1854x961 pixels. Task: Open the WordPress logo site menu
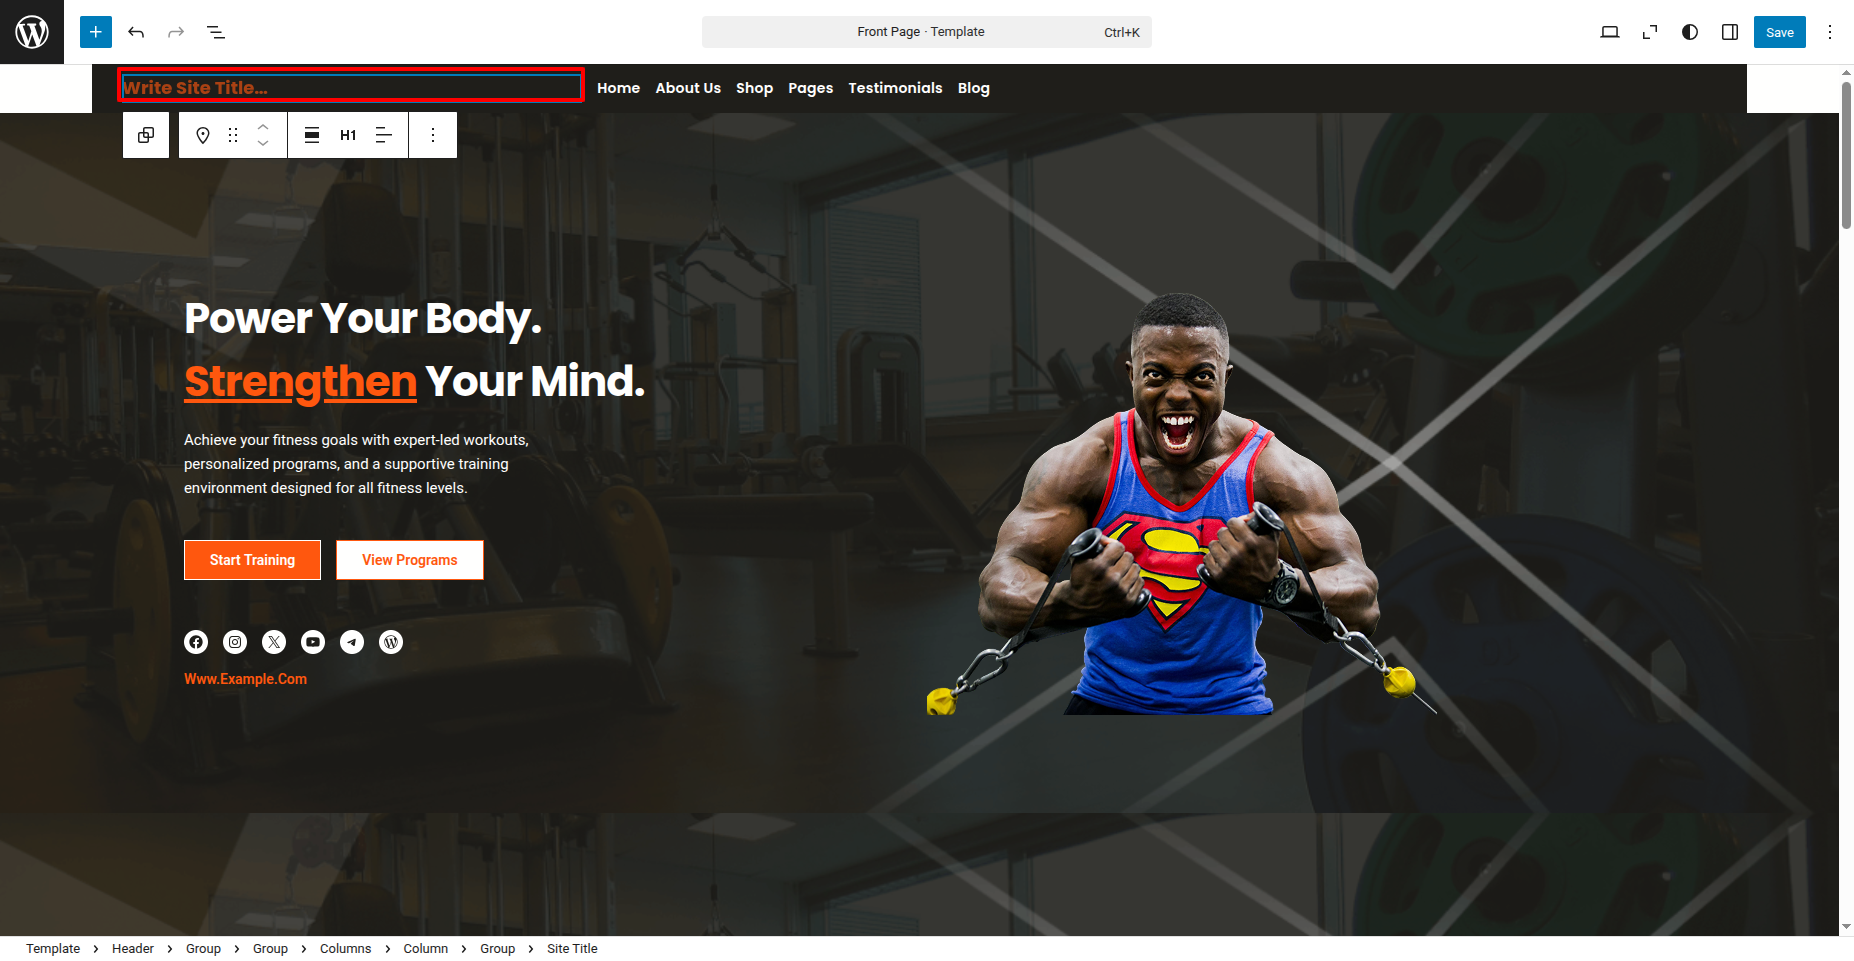tap(32, 32)
